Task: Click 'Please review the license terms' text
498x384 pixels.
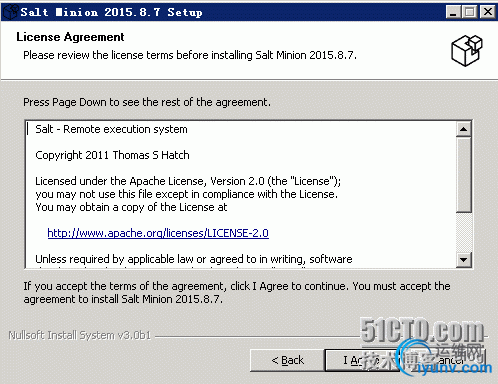Action: [190, 55]
